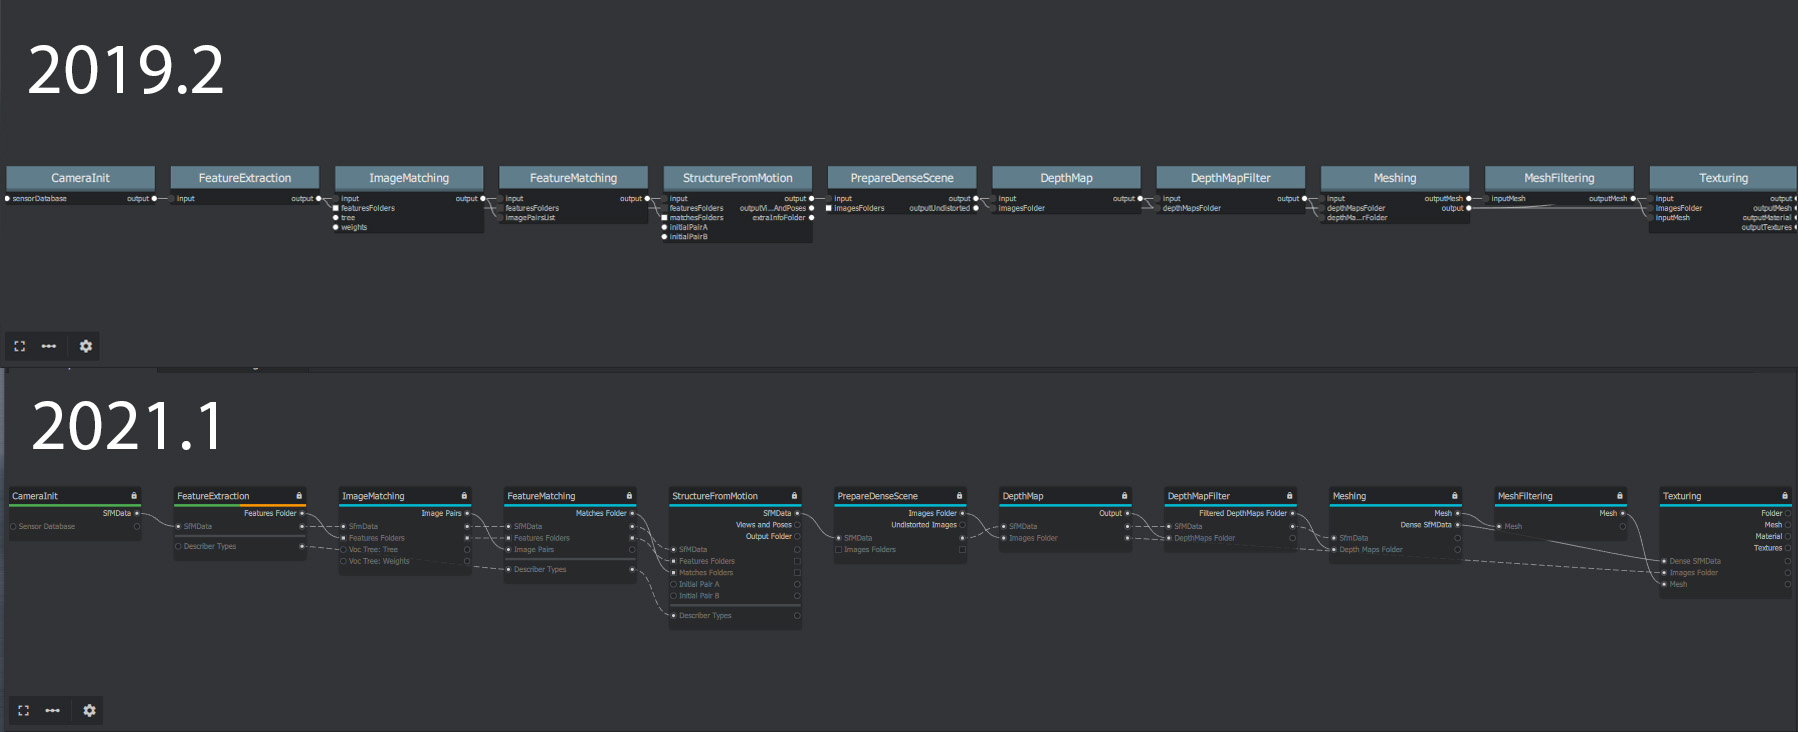This screenshot has height=732, width=1798.
Task: Click the lock icon on the 2021.1 Texturing node
Action: pyautogui.click(x=1785, y=496)
